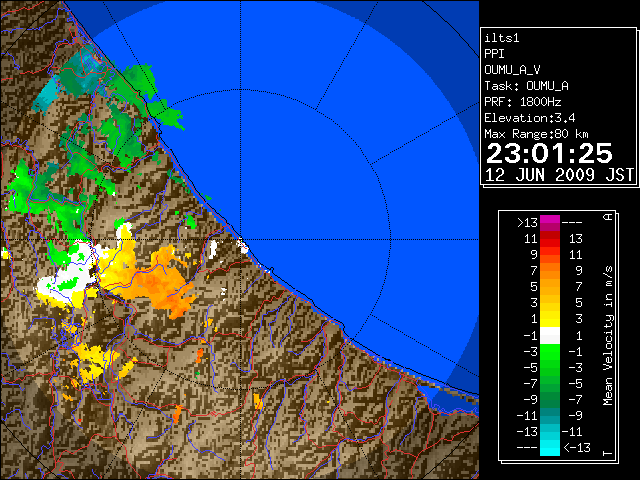The width and height of the screenshot is (640, 480).
Task: Click the yellow 1 to 3 legend swatch
Action: [x=550, y=319]
